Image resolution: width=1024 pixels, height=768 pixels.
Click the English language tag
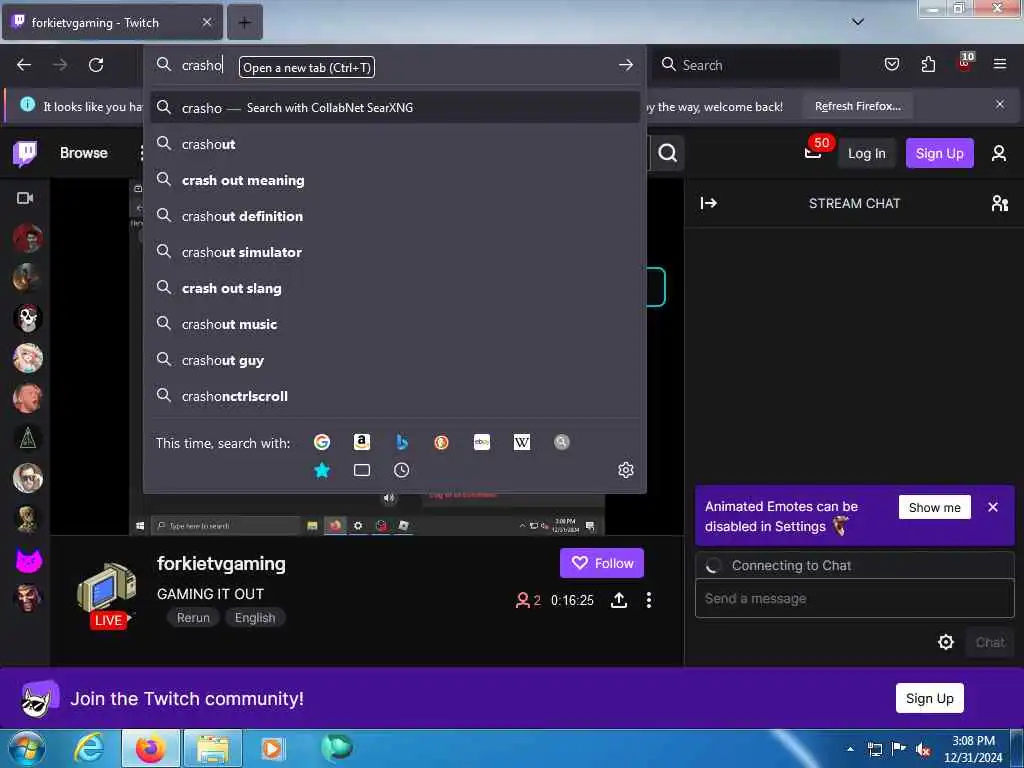[255, 618]
